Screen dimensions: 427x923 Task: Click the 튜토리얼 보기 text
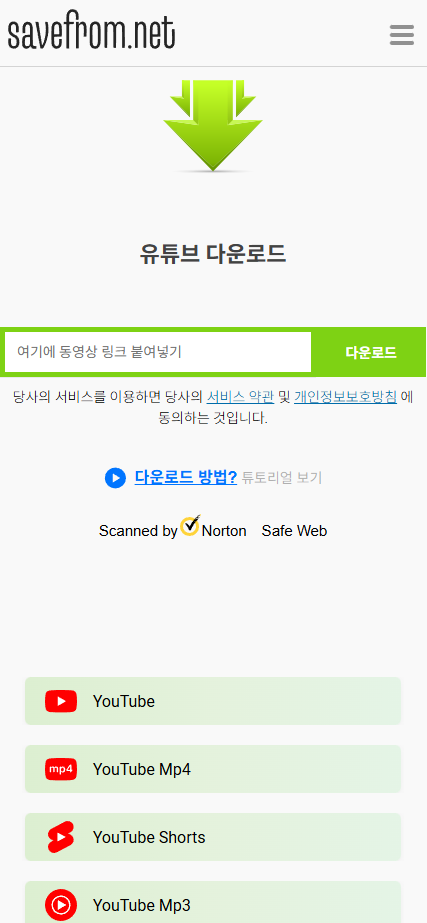282,477
